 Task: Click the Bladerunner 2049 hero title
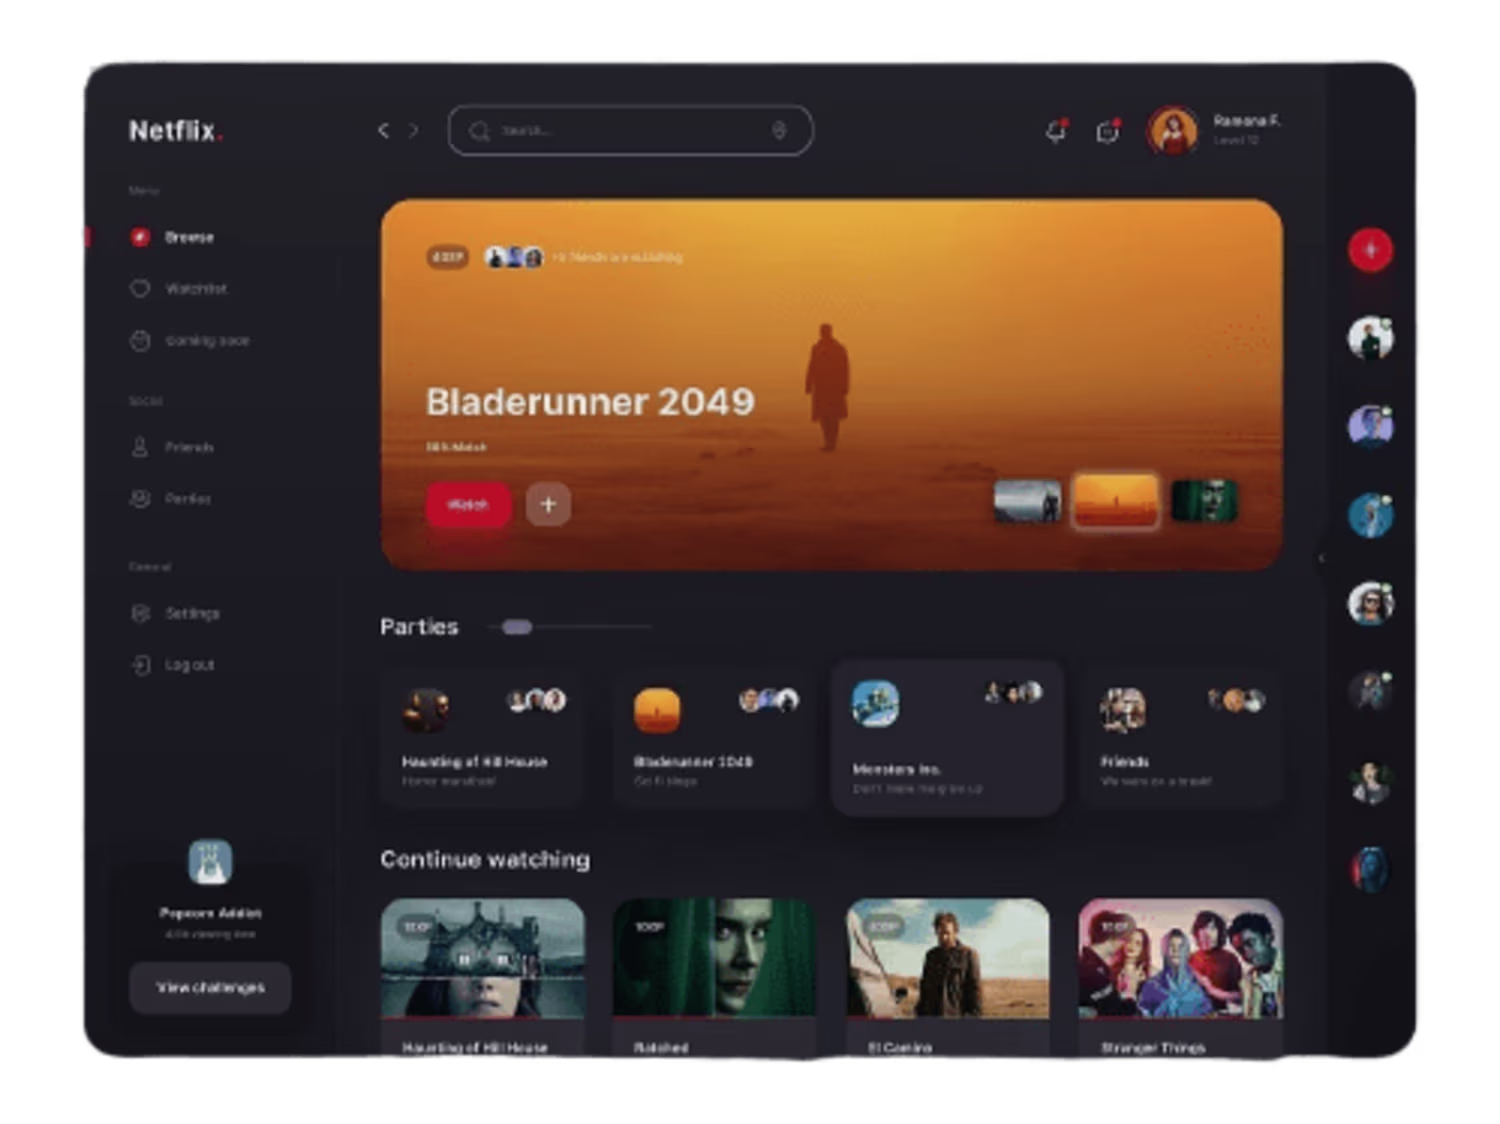590,402
